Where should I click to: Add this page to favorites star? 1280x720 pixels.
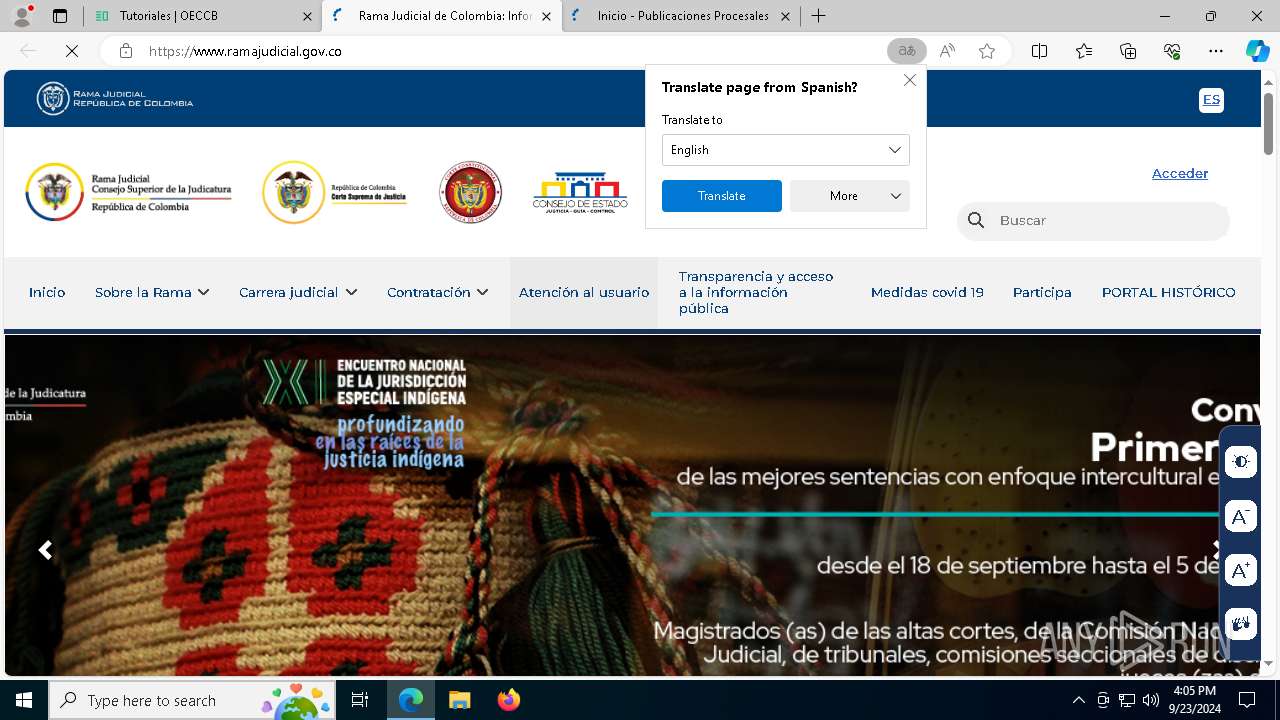click(987, 51)
